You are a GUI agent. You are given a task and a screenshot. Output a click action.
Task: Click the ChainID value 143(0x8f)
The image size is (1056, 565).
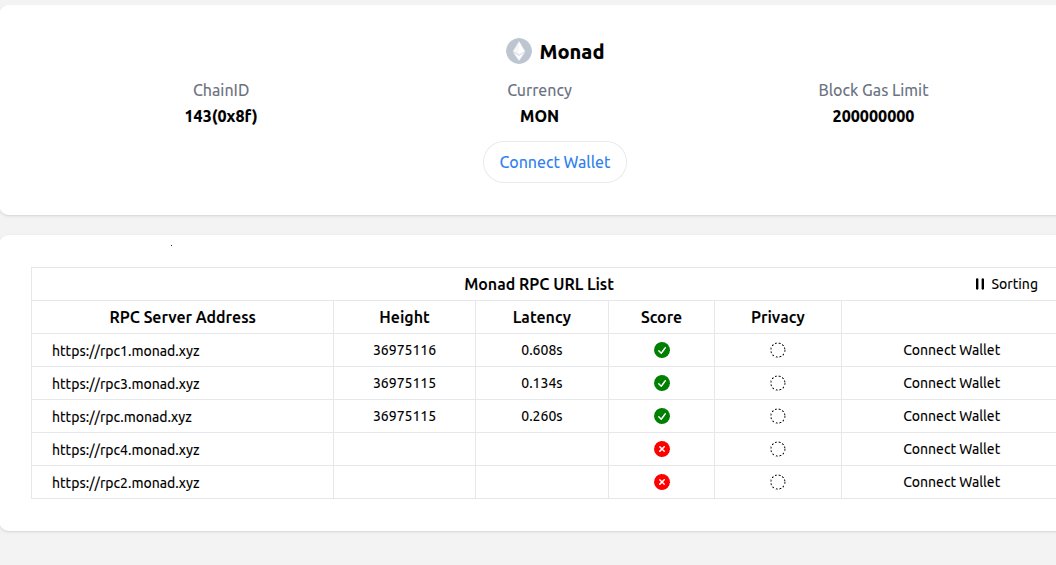coord(221,117)
